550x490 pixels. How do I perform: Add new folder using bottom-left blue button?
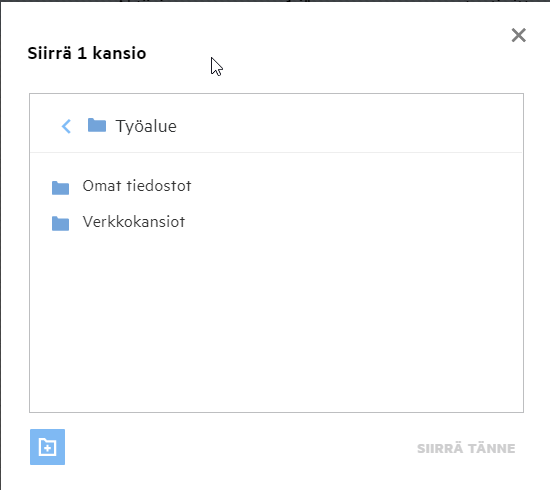point(47,447)
